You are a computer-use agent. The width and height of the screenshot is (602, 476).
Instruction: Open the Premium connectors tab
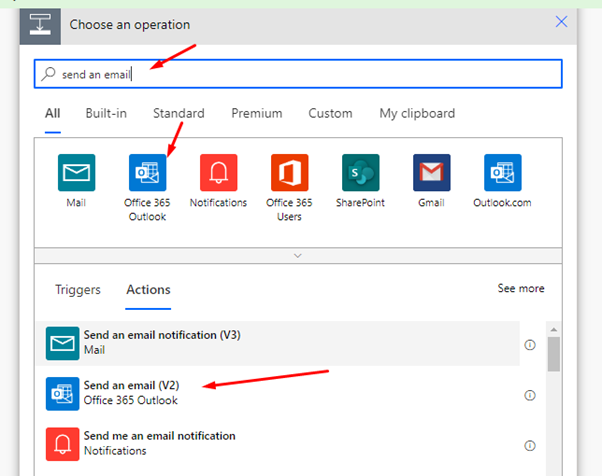[x=256, y=113]
